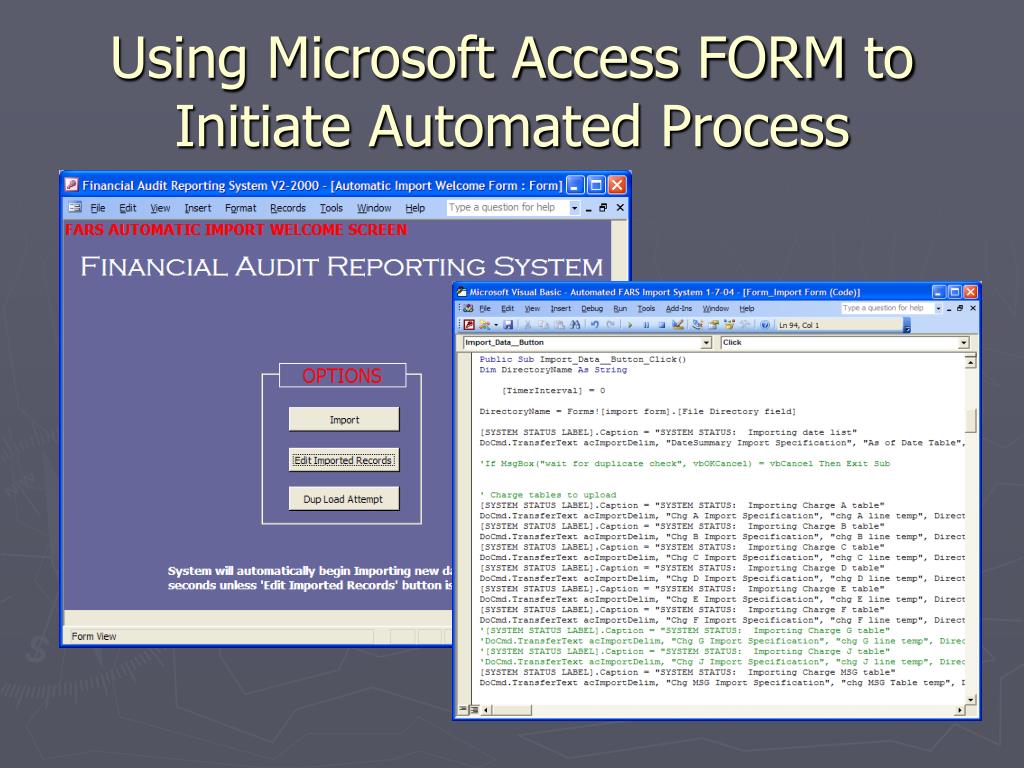Open the Format menu in Access window
The image size is (1024, 768).
240,208
